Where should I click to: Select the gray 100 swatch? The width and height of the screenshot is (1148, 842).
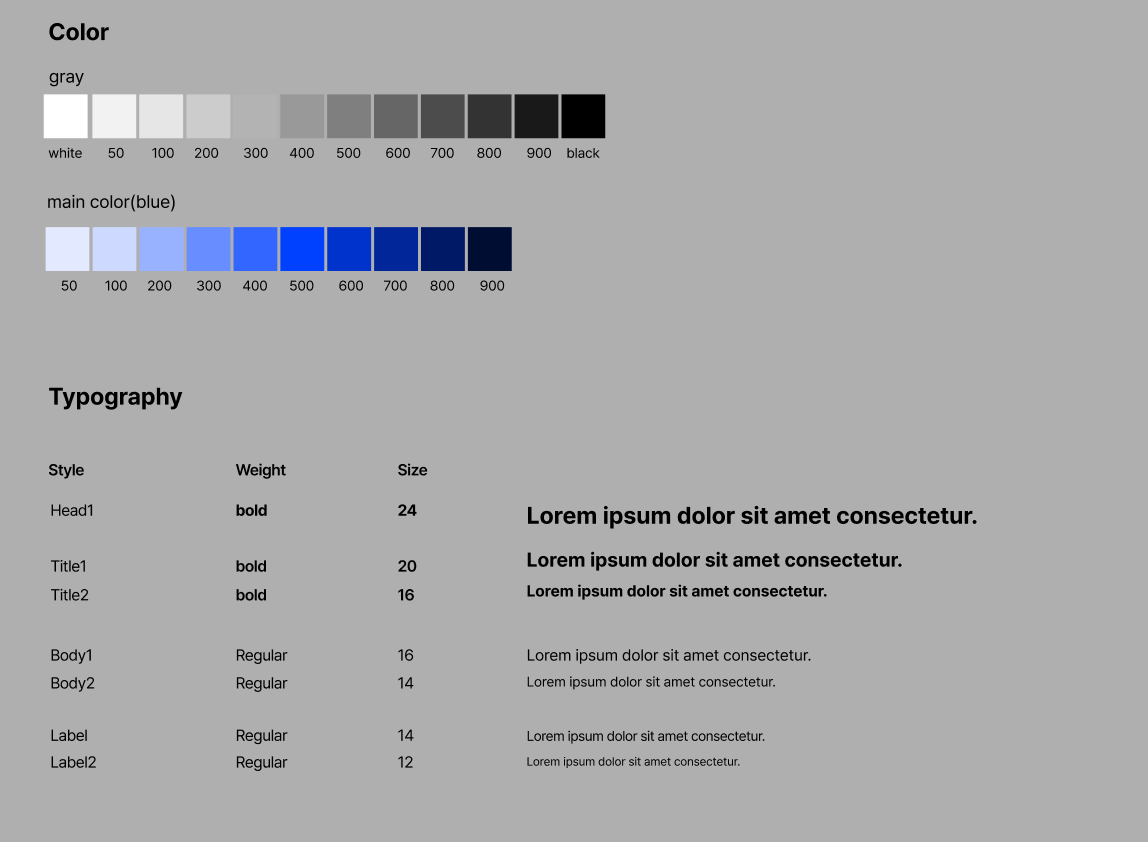click(x=161, y=116)
